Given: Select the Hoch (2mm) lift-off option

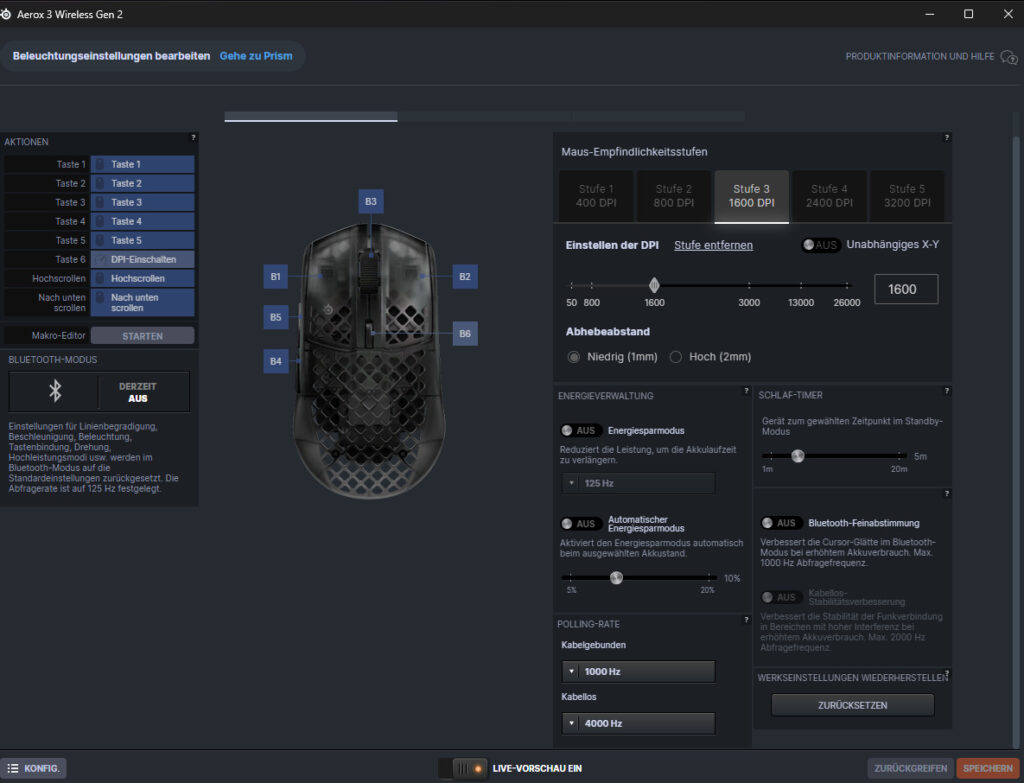Looking at the screenshot, I should click(x=676, y=357).
